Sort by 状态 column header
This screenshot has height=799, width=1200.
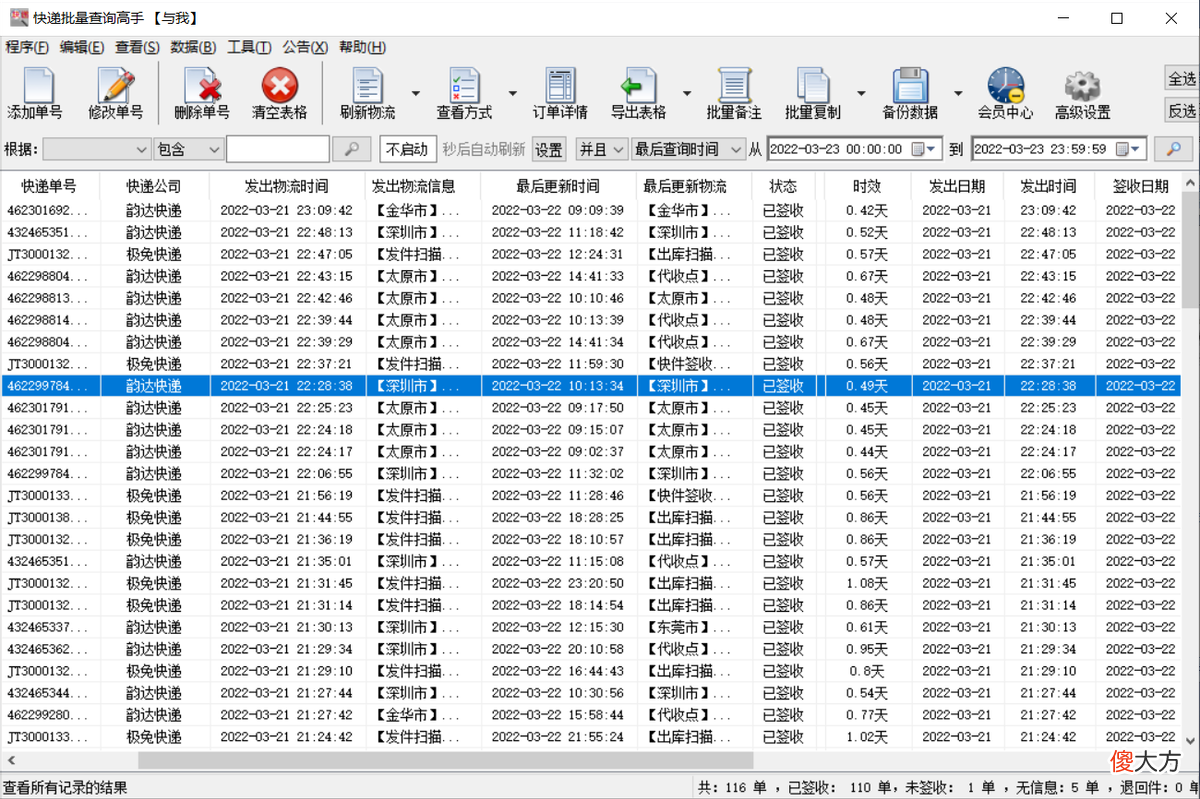(783, 186)
